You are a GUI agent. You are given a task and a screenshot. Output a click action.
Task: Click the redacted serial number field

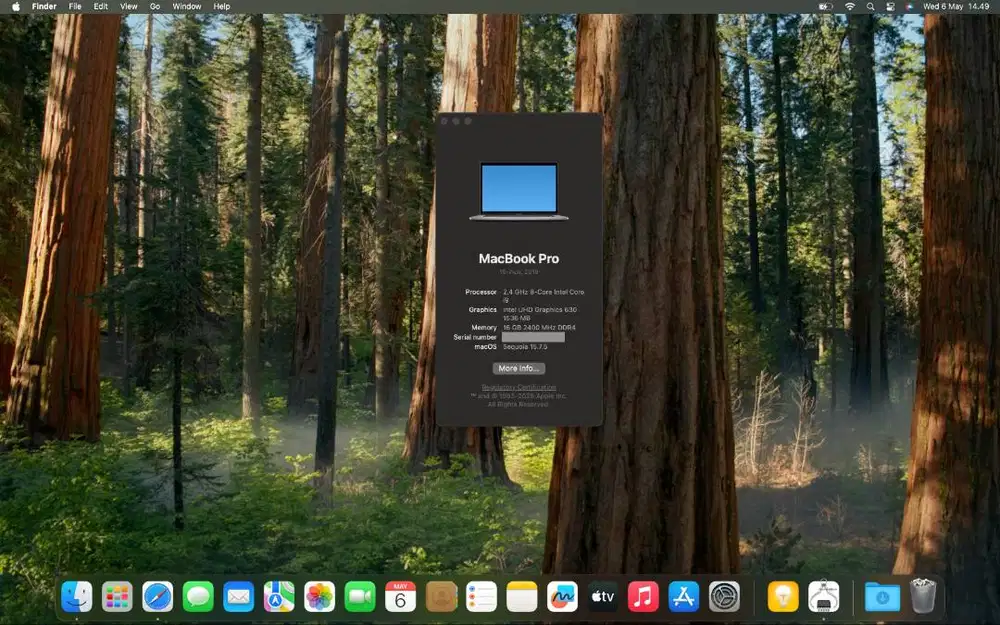pyautogui.click(x=533, y=337)
